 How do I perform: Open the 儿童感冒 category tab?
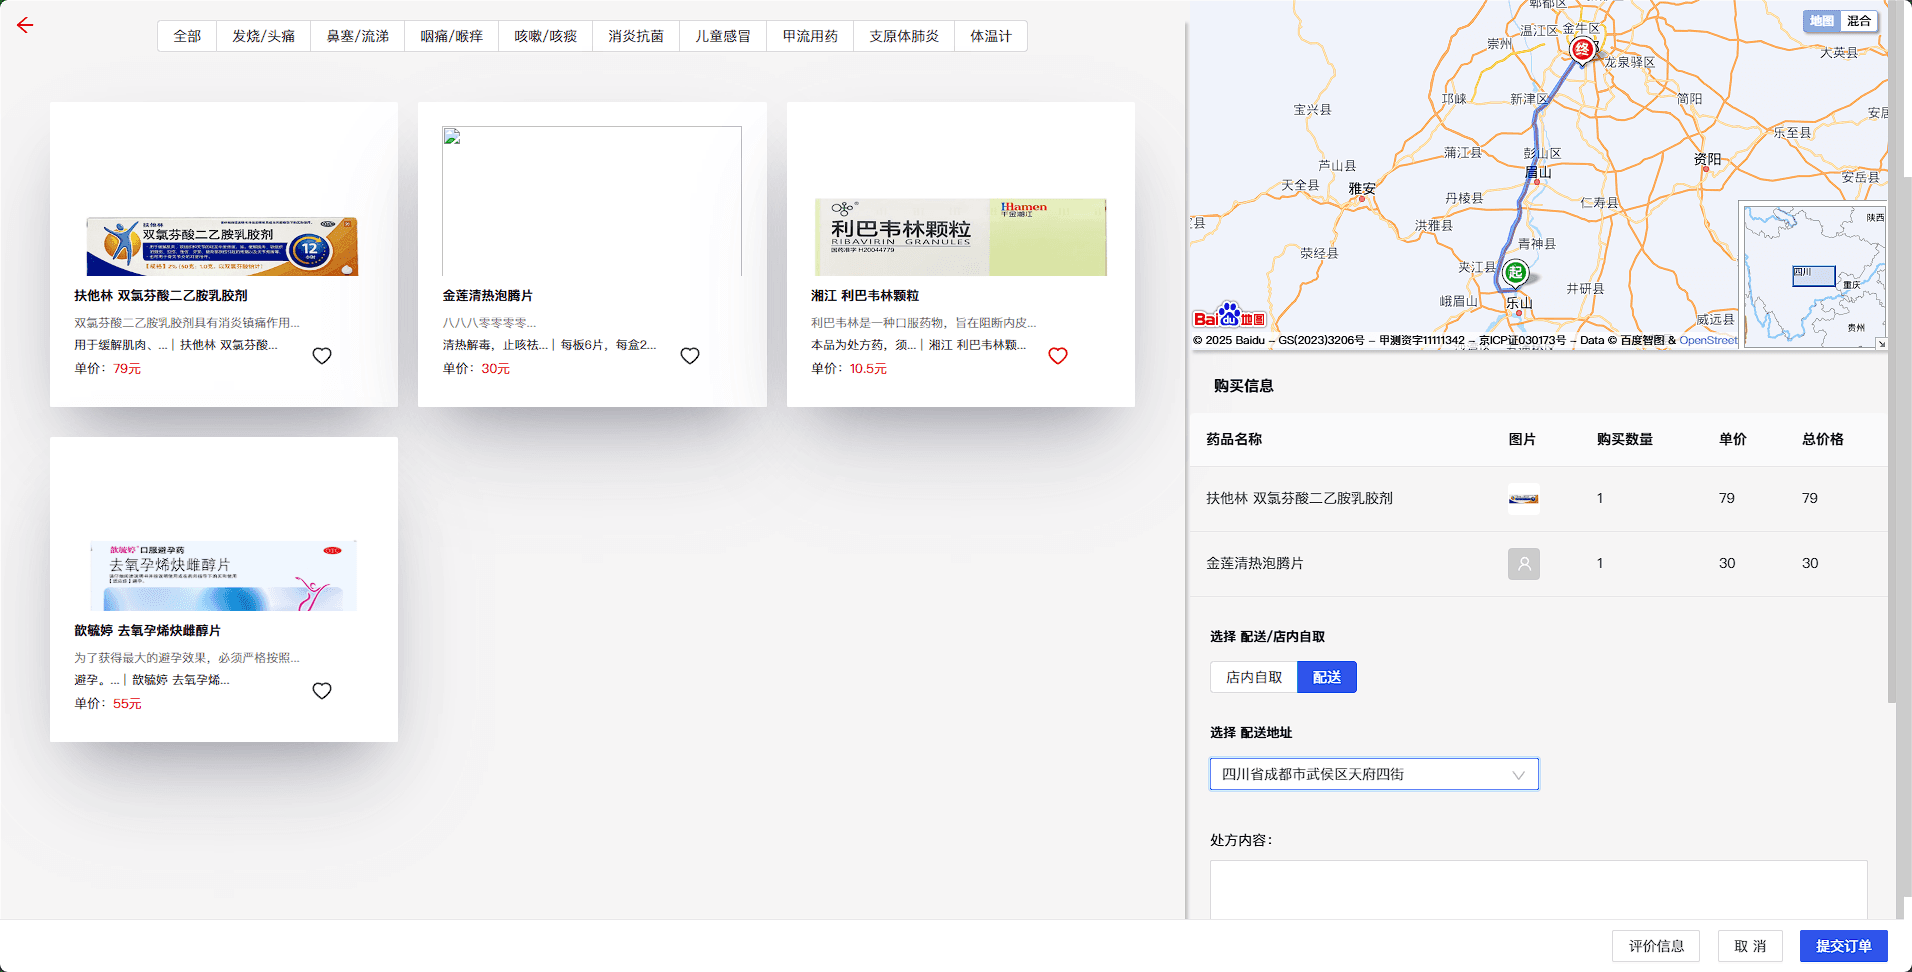click(723, 36)
